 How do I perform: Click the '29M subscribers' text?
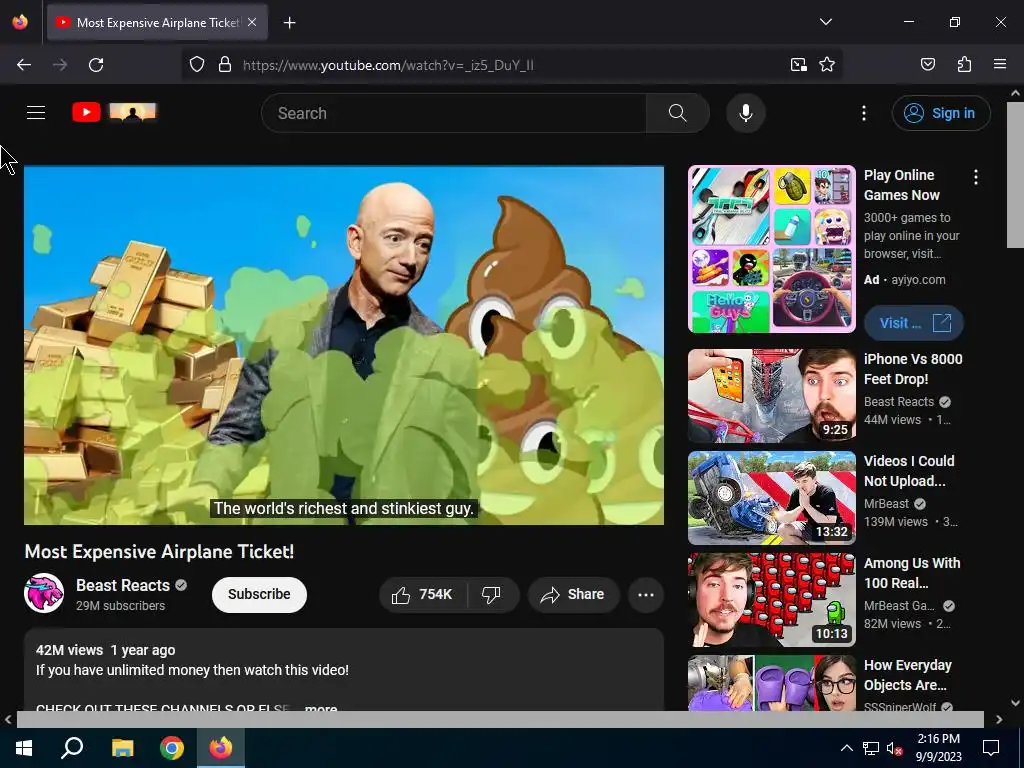tap(120, 605)
